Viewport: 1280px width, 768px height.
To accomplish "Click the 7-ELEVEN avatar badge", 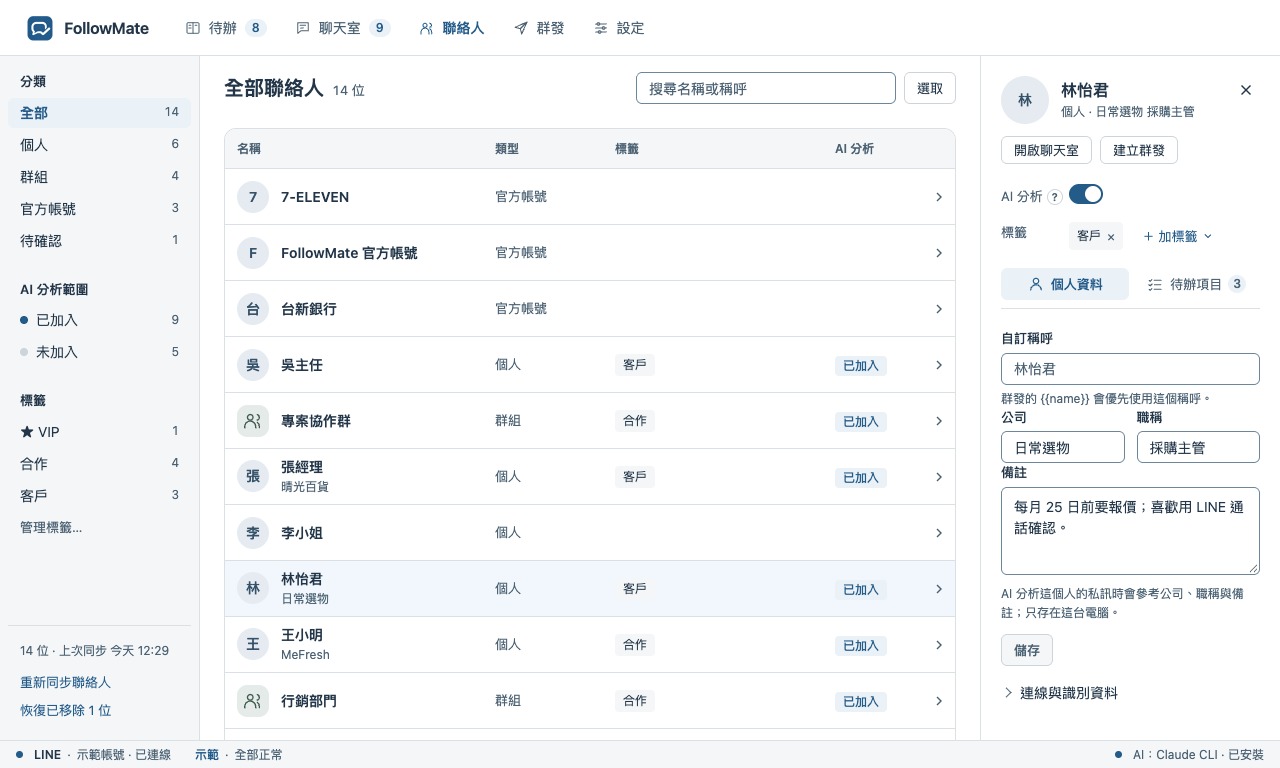I will point(253,197).
